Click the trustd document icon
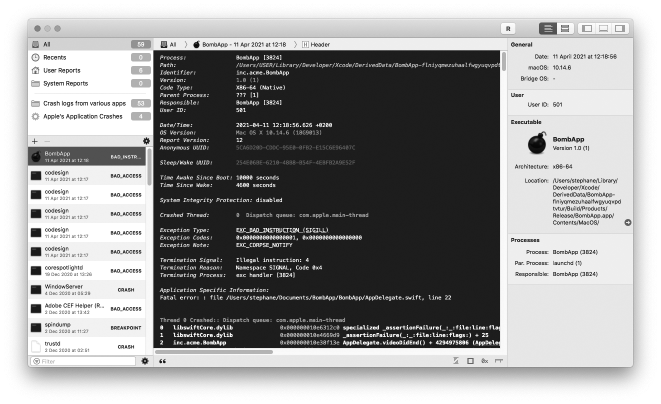This screenshot has width=661, height=404. pos(36,347)
